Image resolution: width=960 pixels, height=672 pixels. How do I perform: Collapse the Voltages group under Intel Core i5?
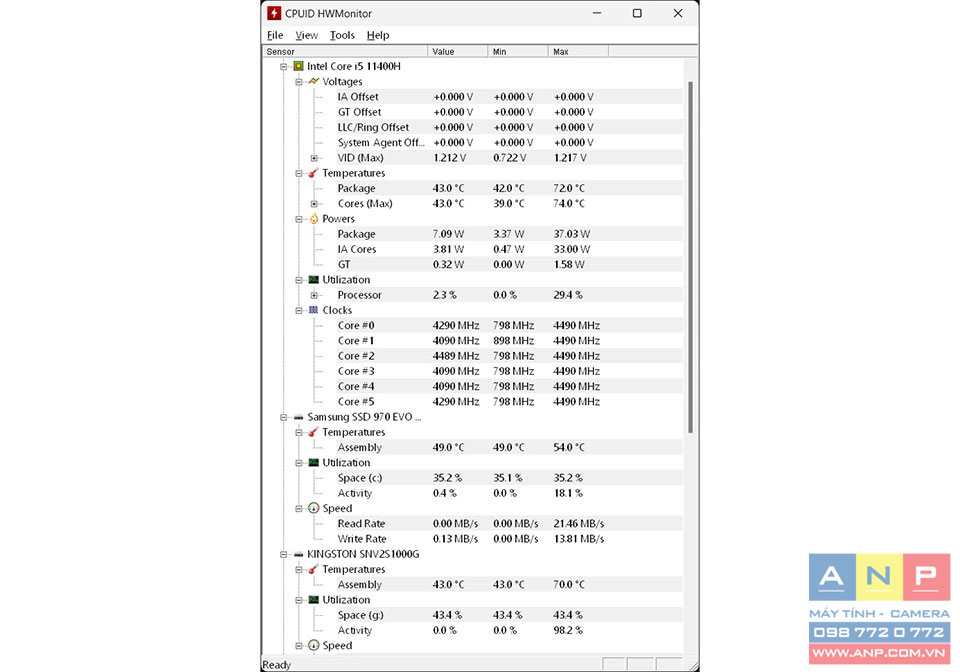[x=299, y=81]
